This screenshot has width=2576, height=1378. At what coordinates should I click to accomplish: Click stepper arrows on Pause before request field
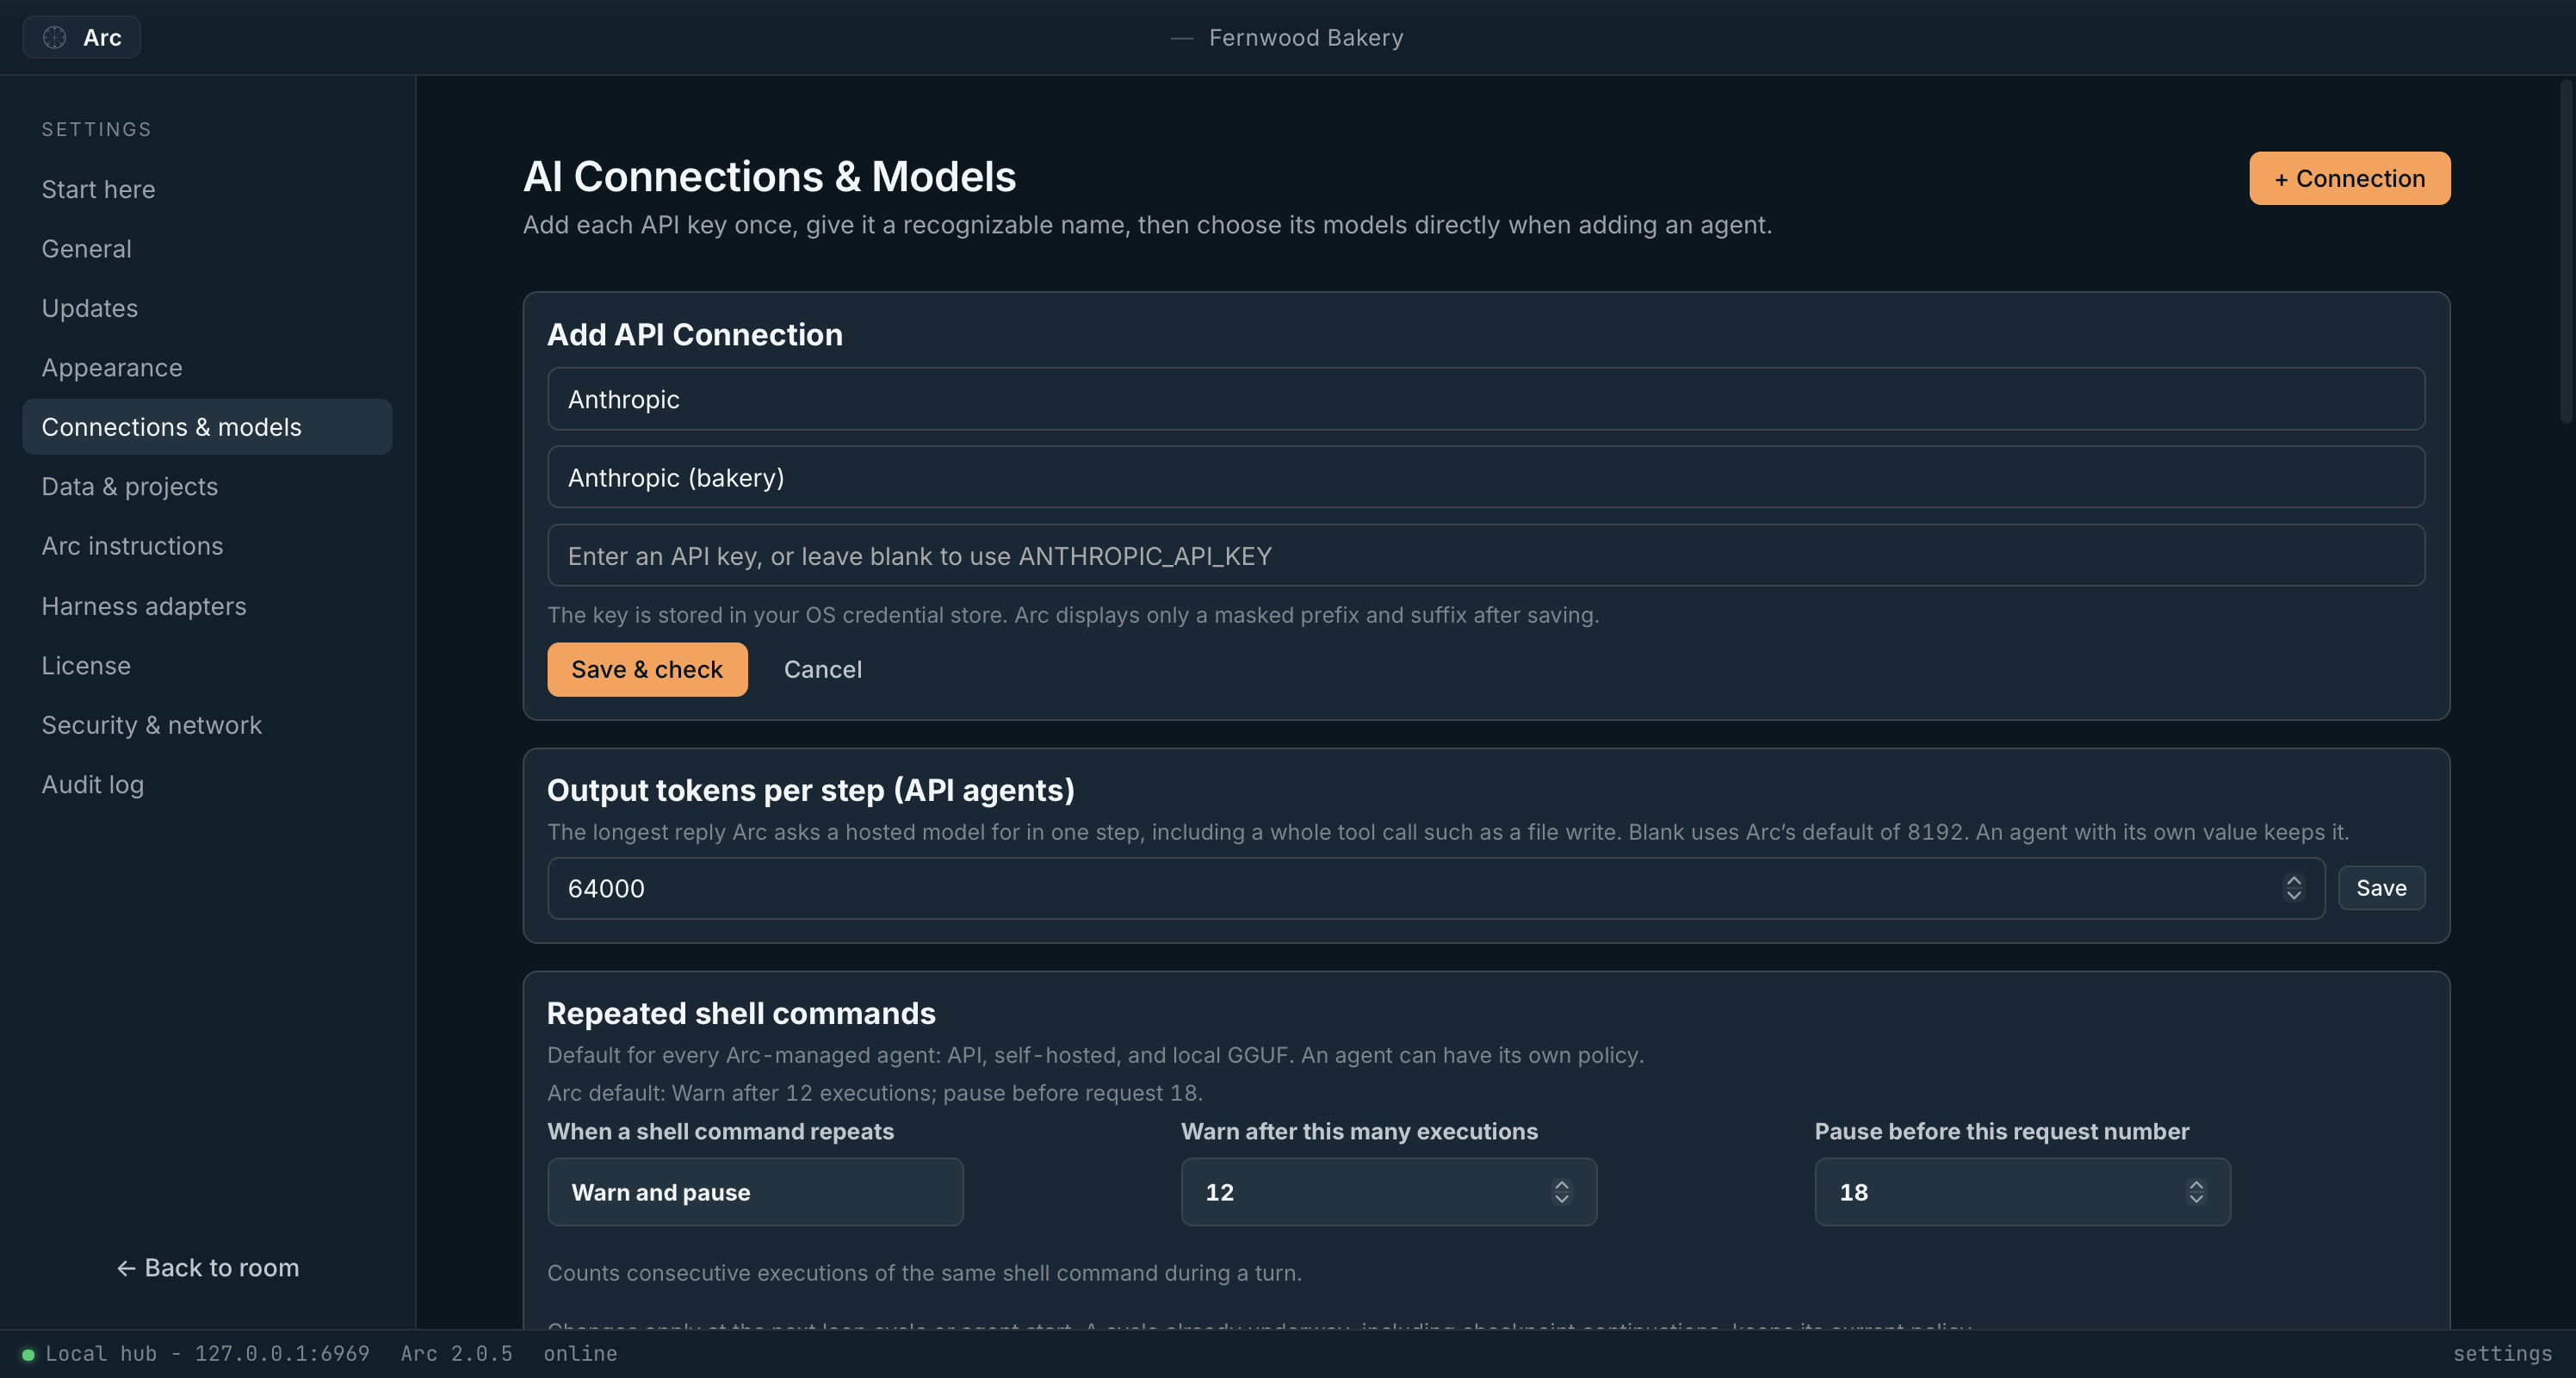tap(2196, 1192)
